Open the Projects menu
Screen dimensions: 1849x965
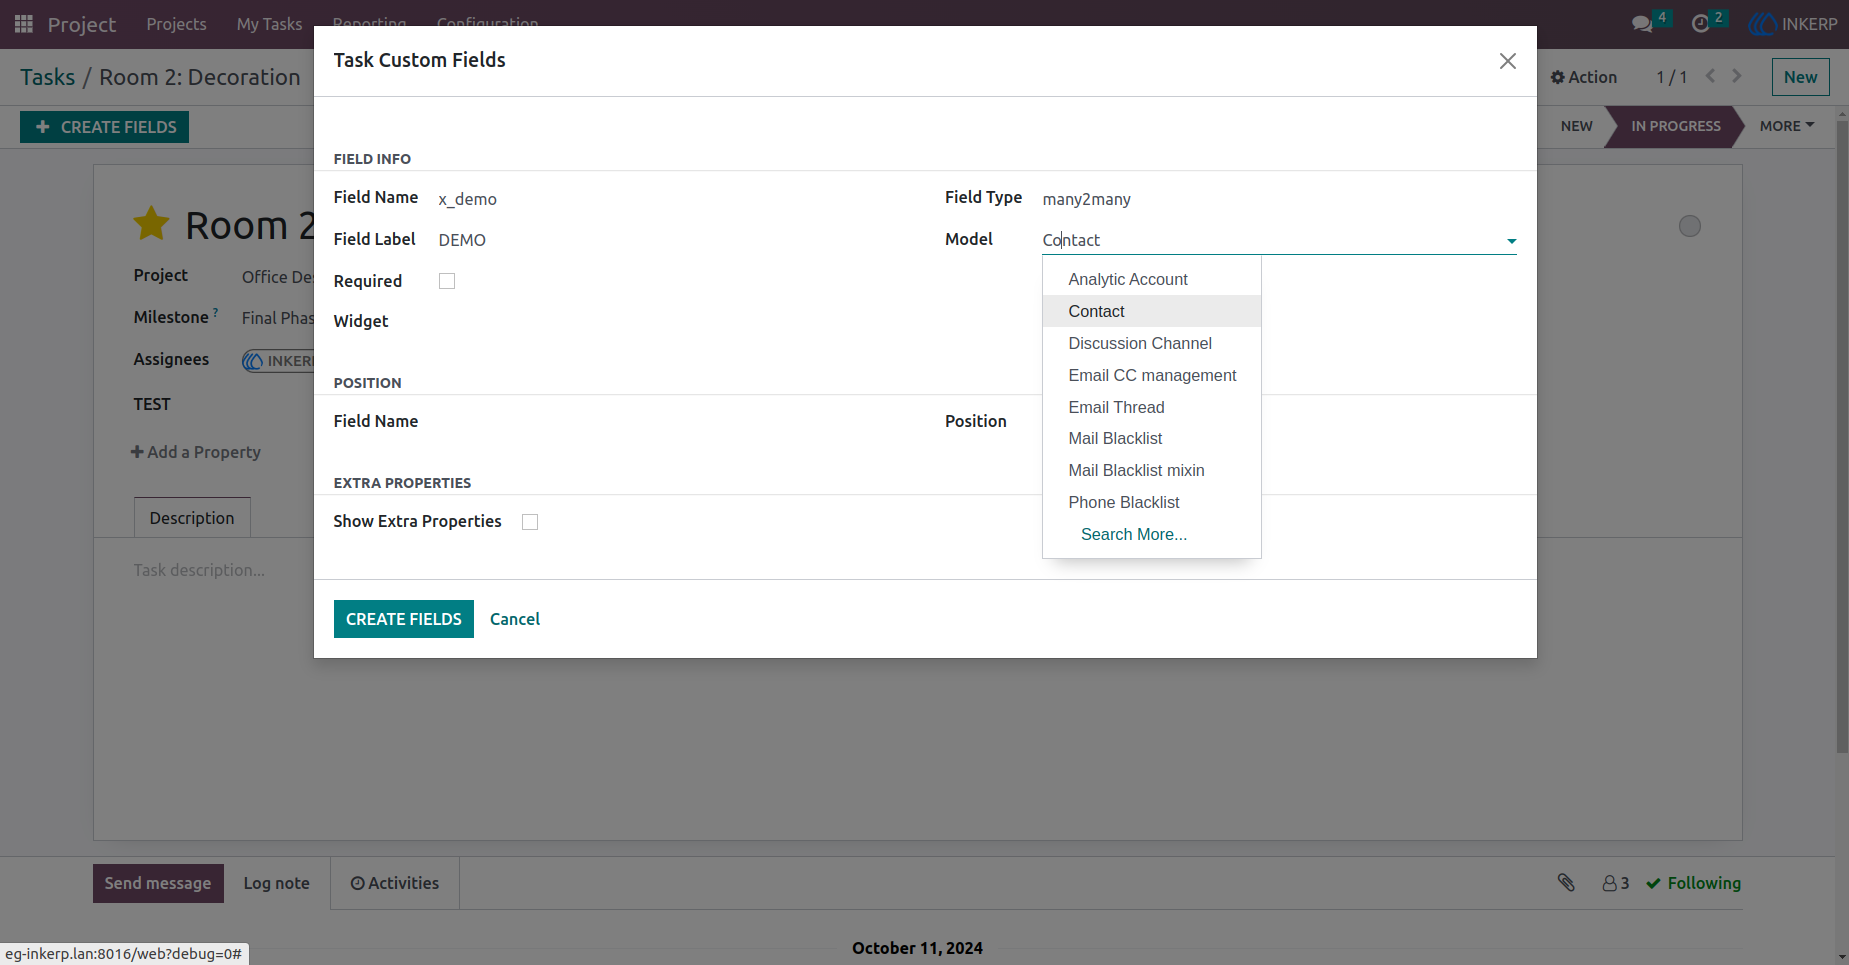click(x=176, y=24)
